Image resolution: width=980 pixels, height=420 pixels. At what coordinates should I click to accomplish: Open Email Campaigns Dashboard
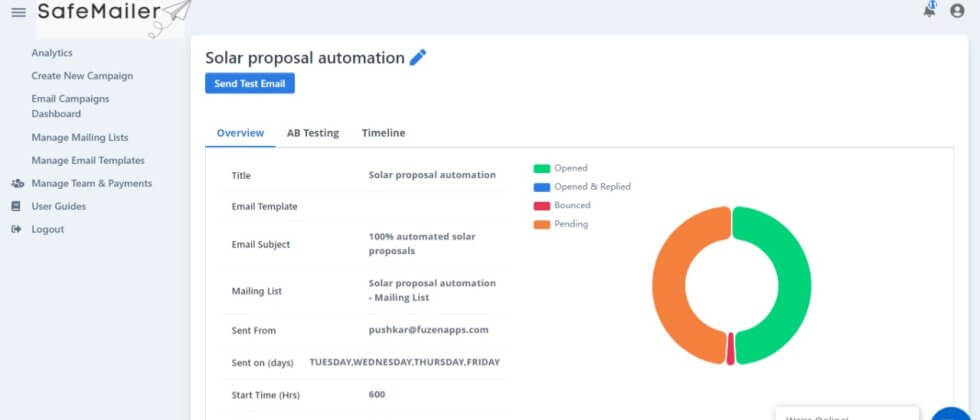[70, 106]
